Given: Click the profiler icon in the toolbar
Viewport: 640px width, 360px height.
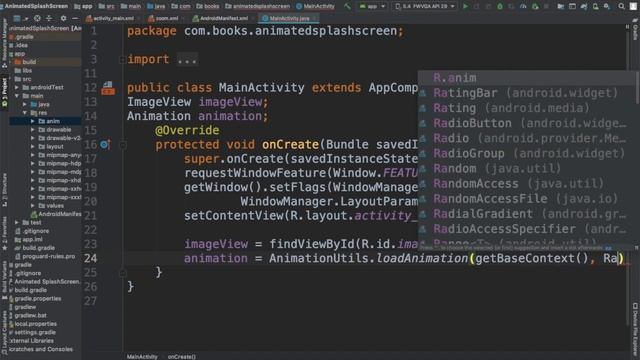Looking at the screenshot, I should (x=523, y=6).
